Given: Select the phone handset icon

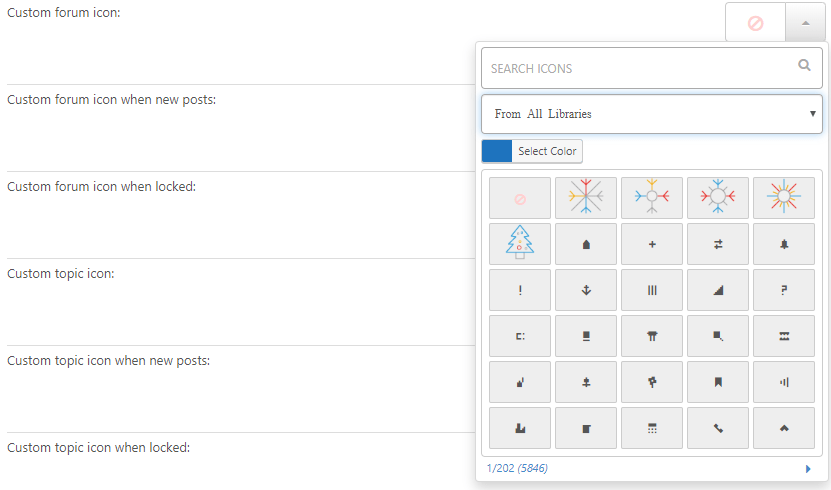Looking at the screenshot, I should pos(718,428).
